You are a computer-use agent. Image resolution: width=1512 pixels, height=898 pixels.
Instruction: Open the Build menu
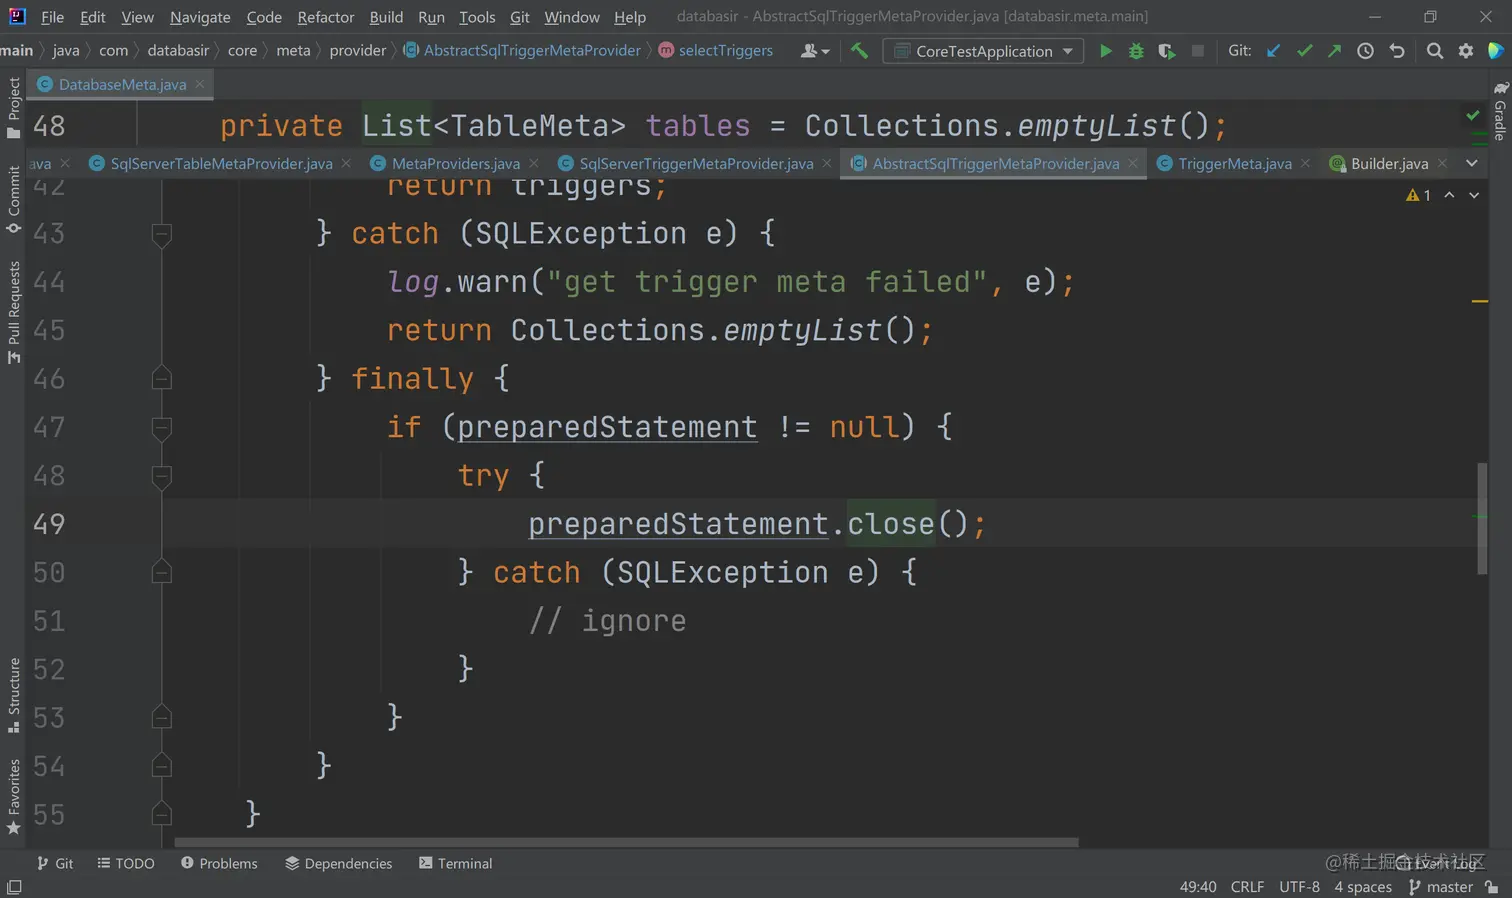pyautogui.click(x=386, y=17)
